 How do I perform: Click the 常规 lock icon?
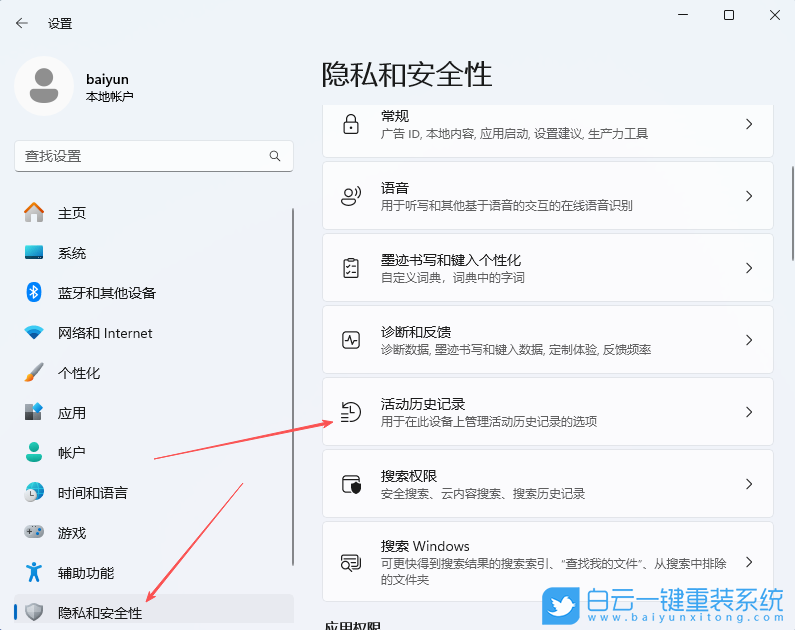351,124
